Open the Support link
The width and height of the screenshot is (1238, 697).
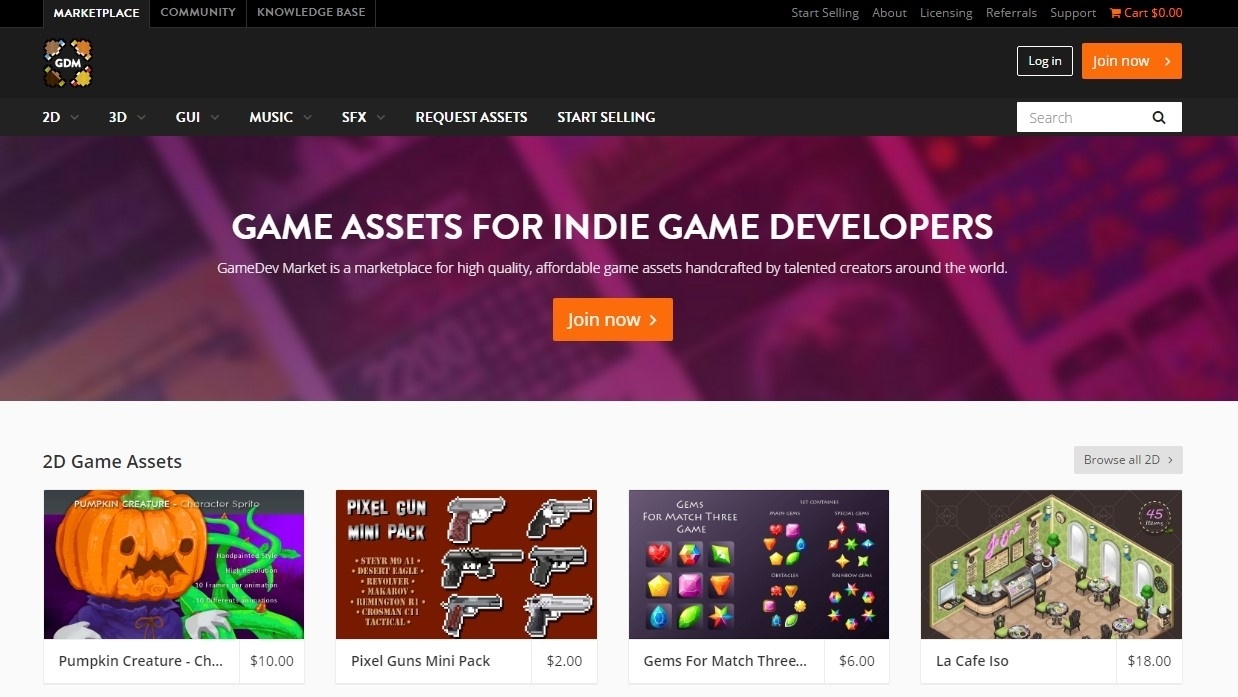pos(1073,13)
